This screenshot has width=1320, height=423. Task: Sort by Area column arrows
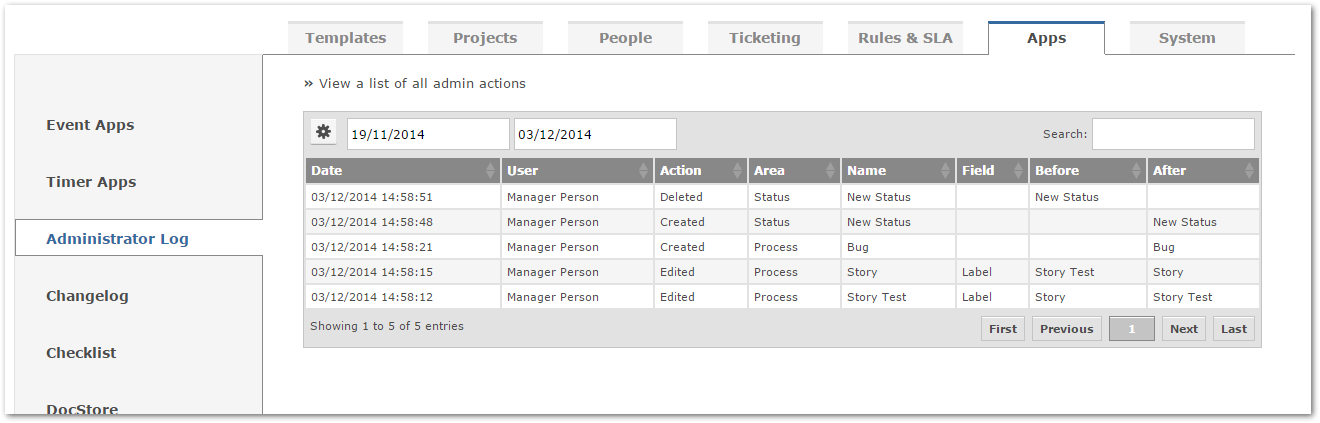(x=831, y=171)
